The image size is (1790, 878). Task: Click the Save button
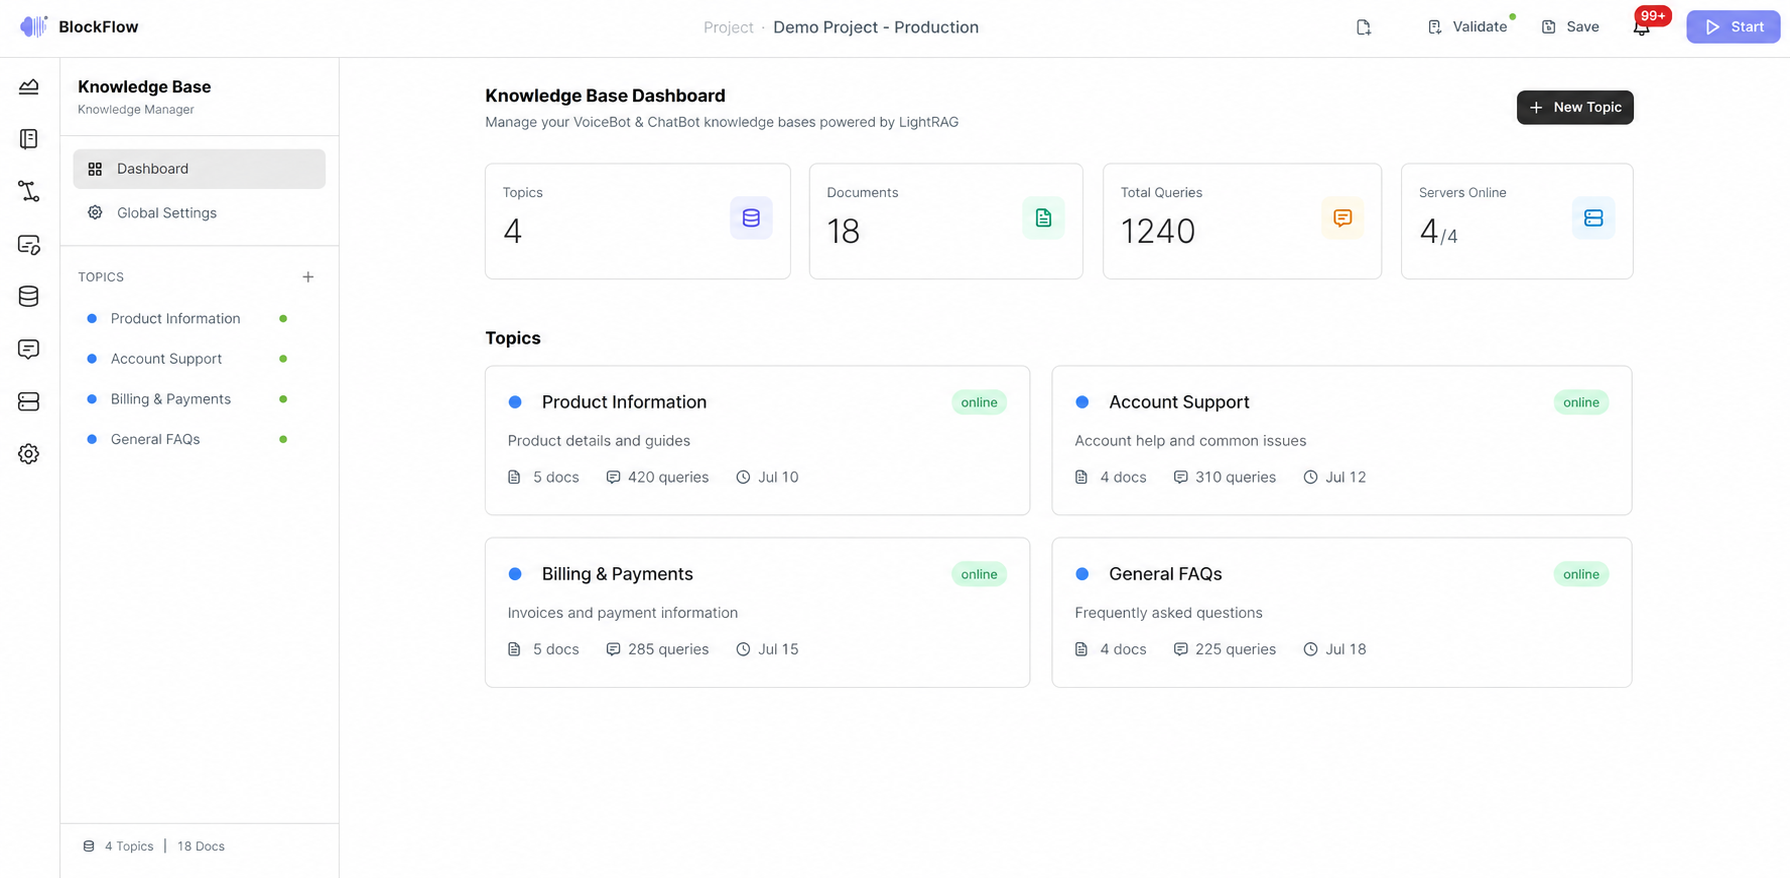tap(1570, 27)
